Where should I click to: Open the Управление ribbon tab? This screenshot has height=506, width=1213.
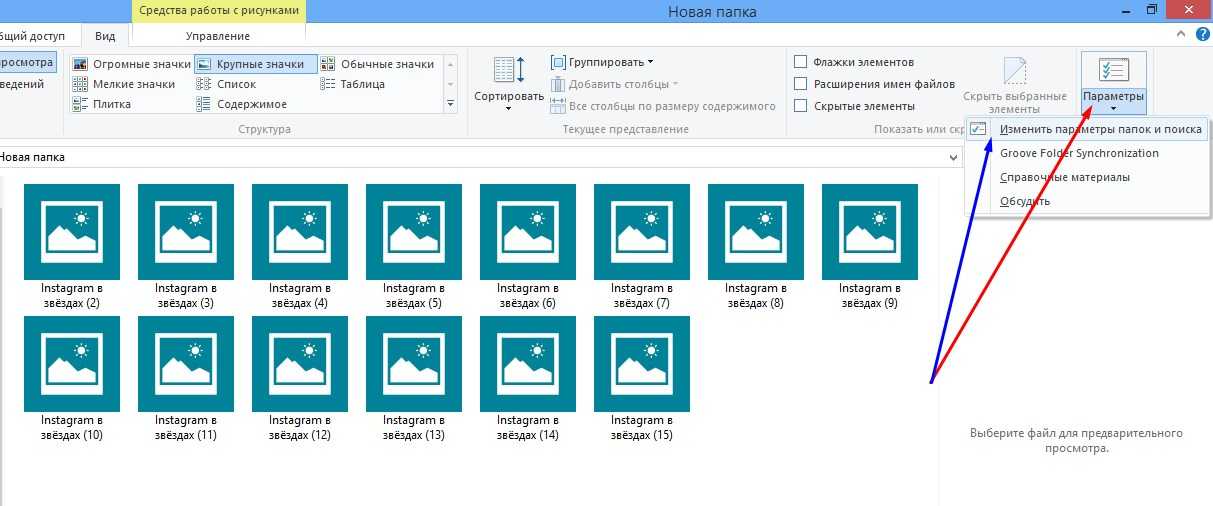click(218, 36)
